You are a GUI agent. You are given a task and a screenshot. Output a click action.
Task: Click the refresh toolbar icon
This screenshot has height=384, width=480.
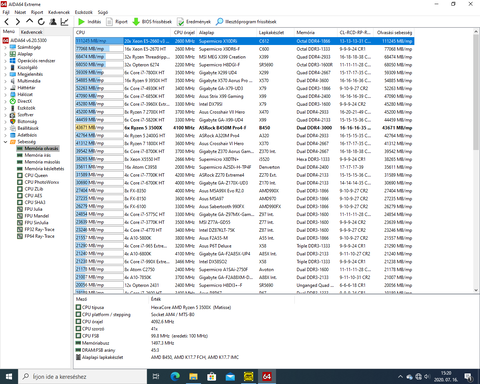(41, 22)
